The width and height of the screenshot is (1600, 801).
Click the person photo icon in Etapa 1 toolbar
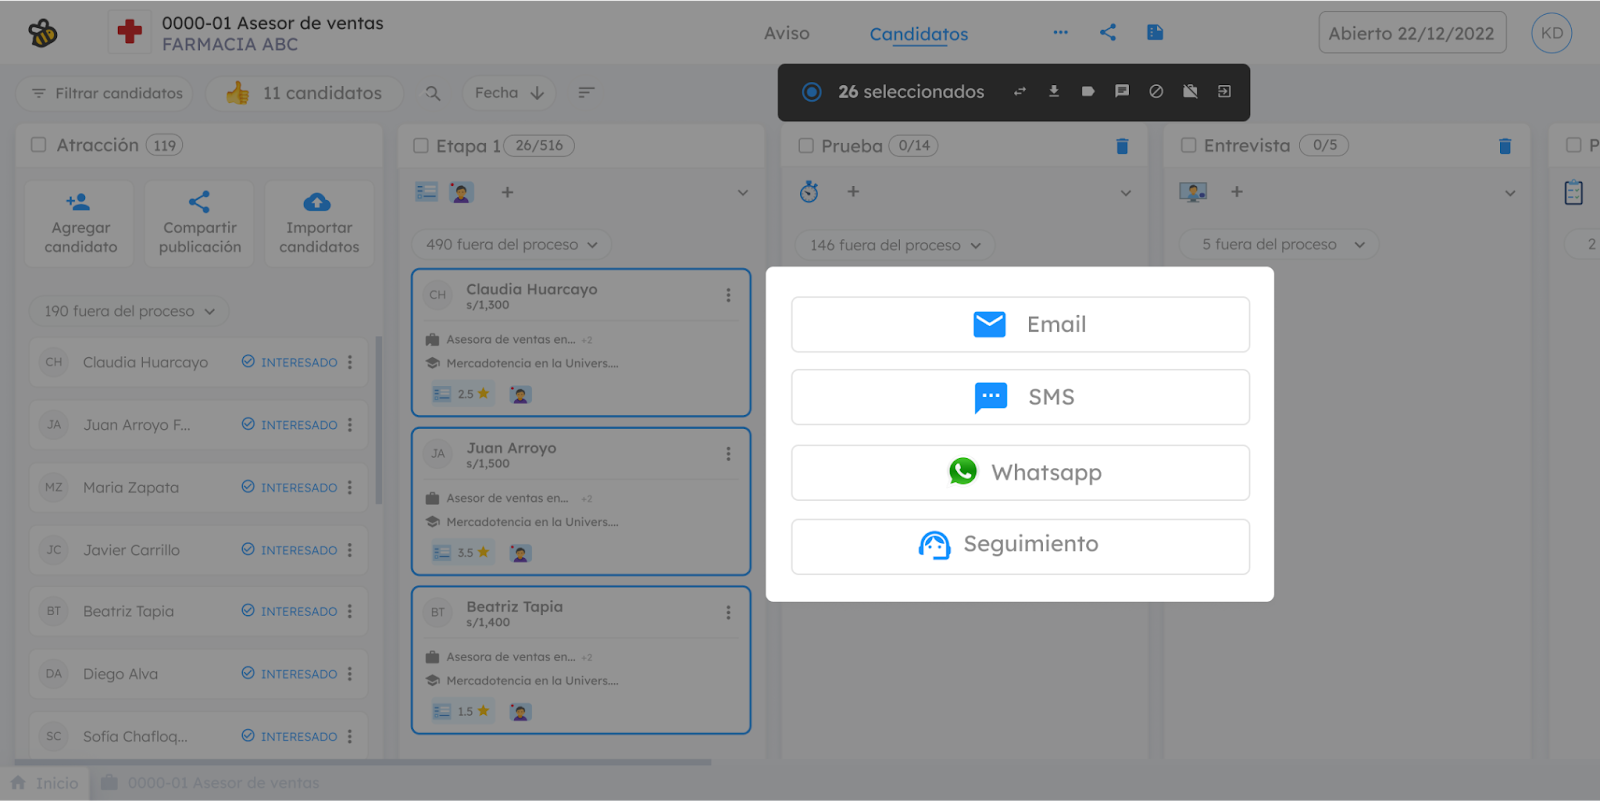click(461, 192)
